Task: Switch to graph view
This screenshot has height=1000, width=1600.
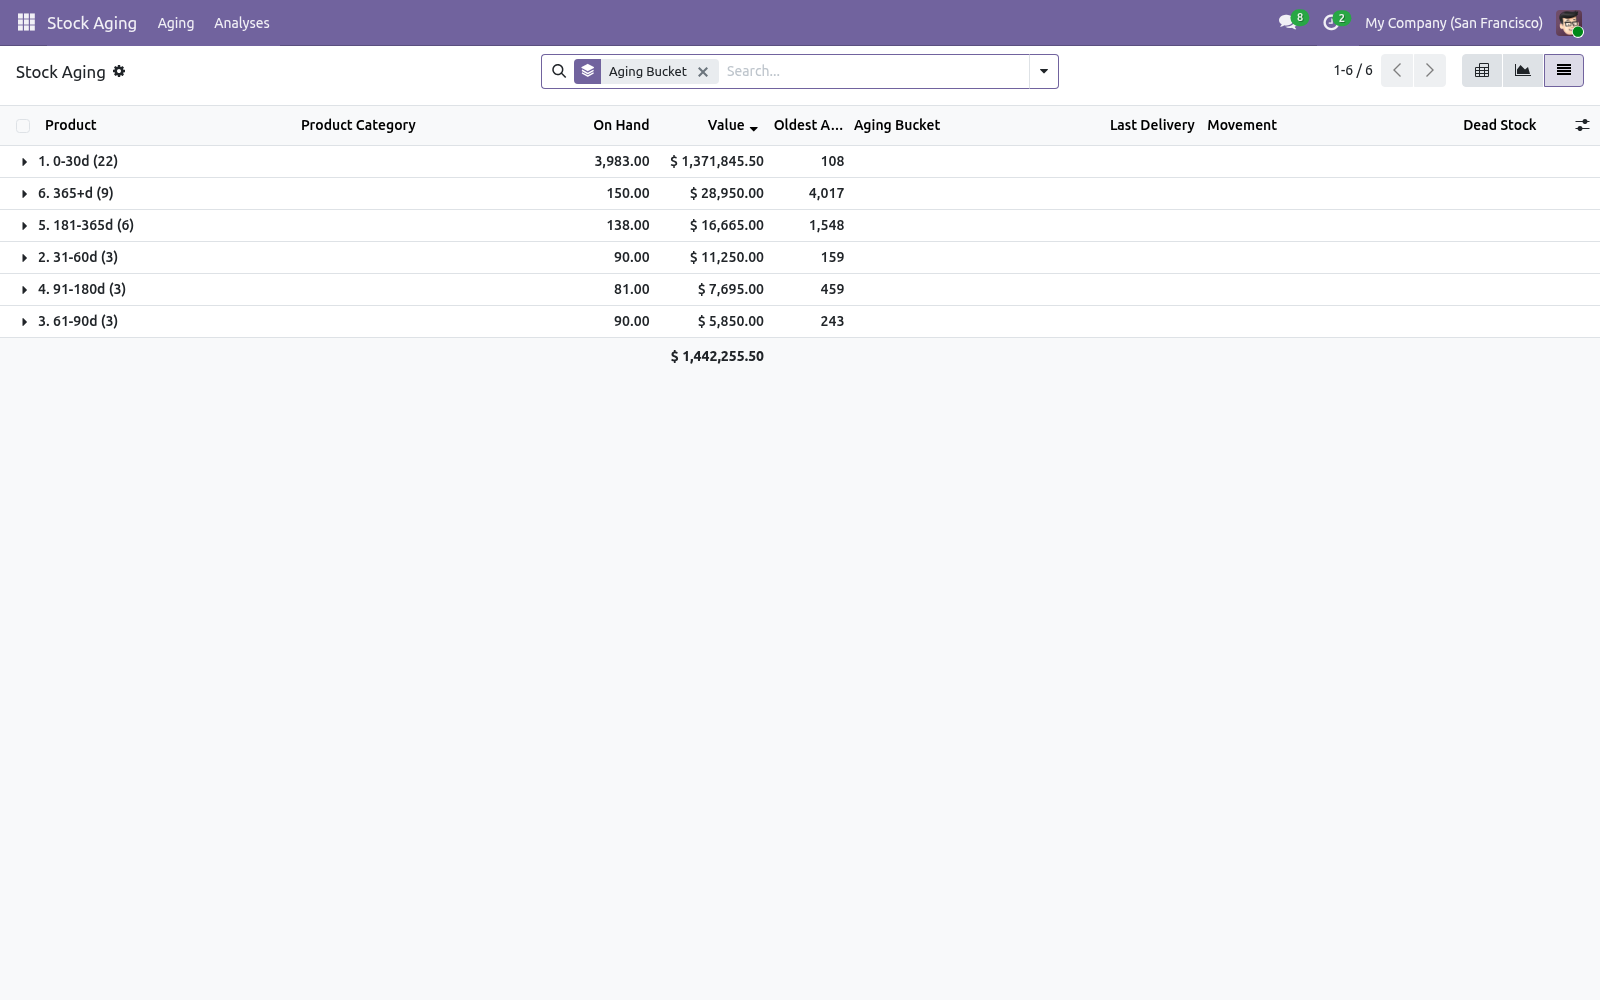Action: 1523,71
